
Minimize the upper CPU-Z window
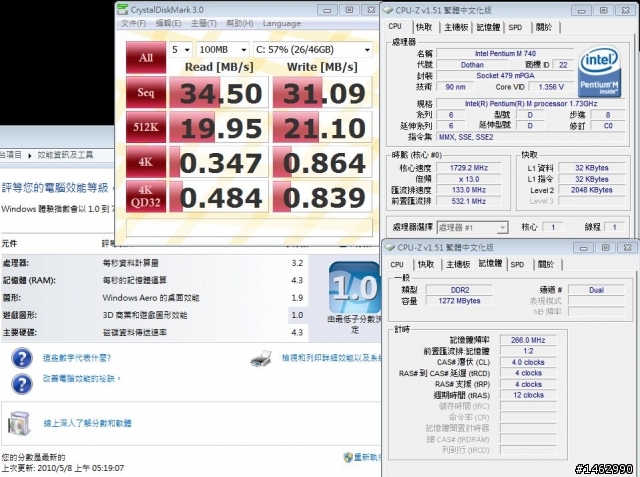(581, 11)
